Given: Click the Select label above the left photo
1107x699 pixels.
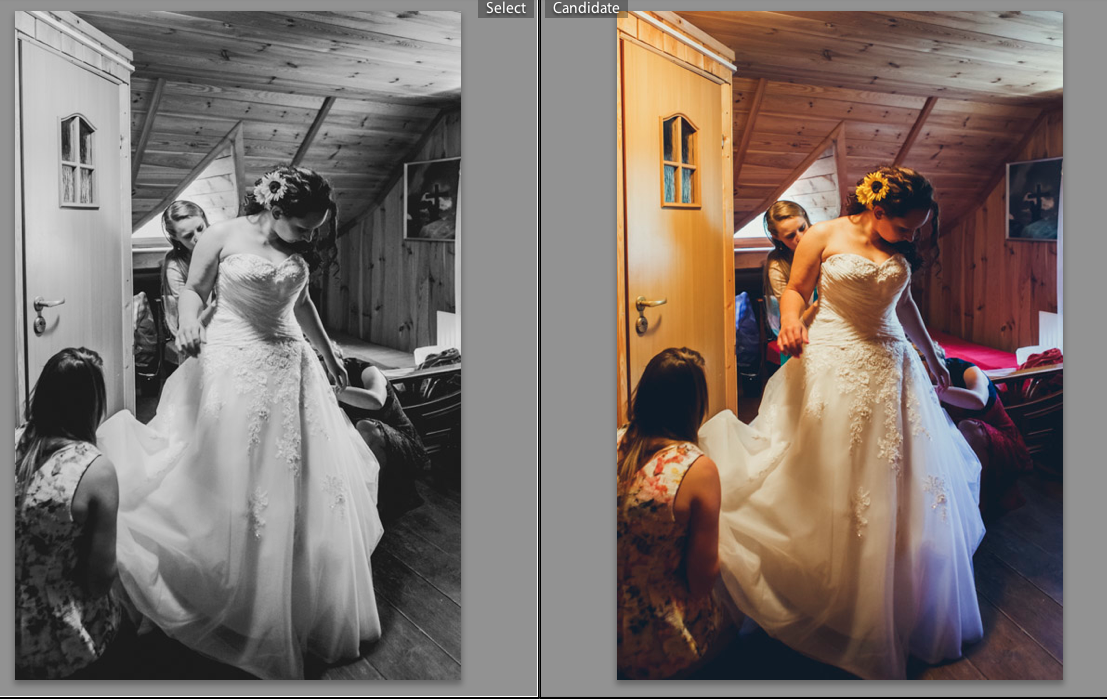Looking at the screenshot, I should [x=505, y=8].
